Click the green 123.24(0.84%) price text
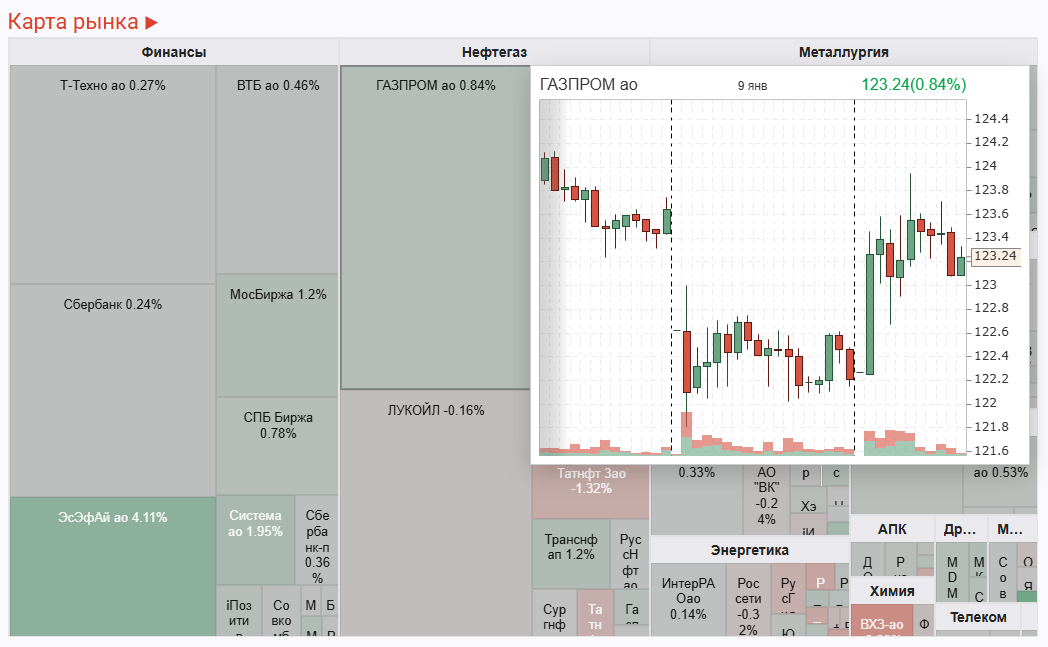 pyautogui.click(x=914, y=84)
